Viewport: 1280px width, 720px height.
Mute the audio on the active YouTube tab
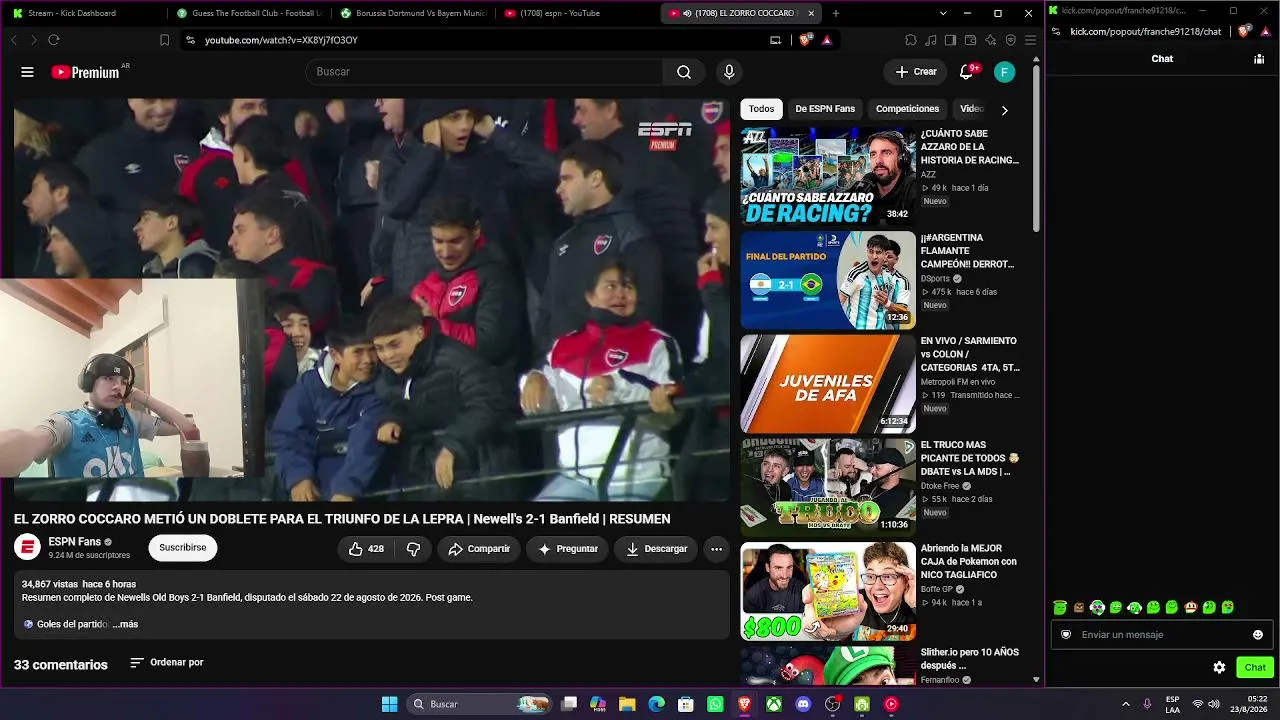coord(688,13)
